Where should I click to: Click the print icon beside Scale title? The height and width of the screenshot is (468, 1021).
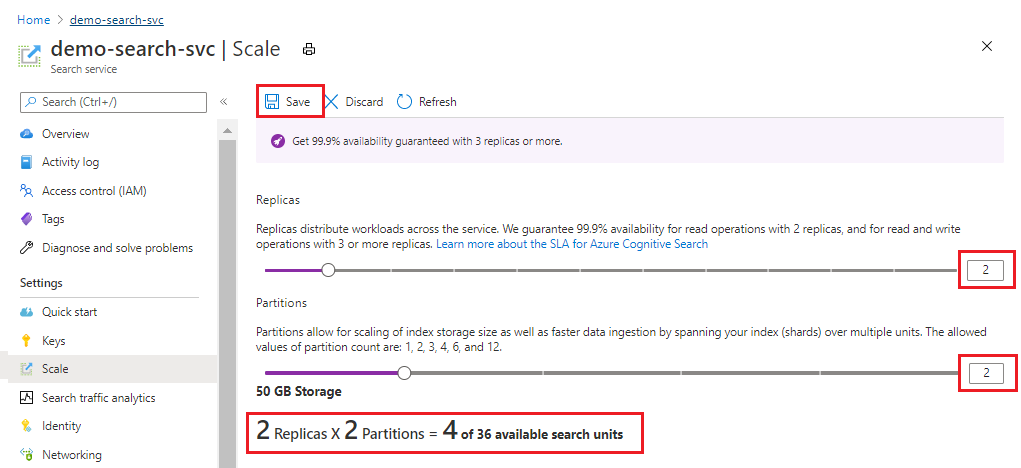pos(309,50)
